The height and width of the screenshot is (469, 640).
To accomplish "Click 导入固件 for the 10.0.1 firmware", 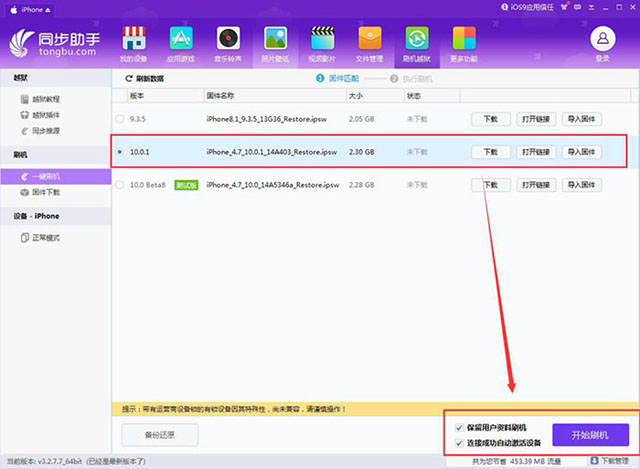I will click(x=582, y=152).
